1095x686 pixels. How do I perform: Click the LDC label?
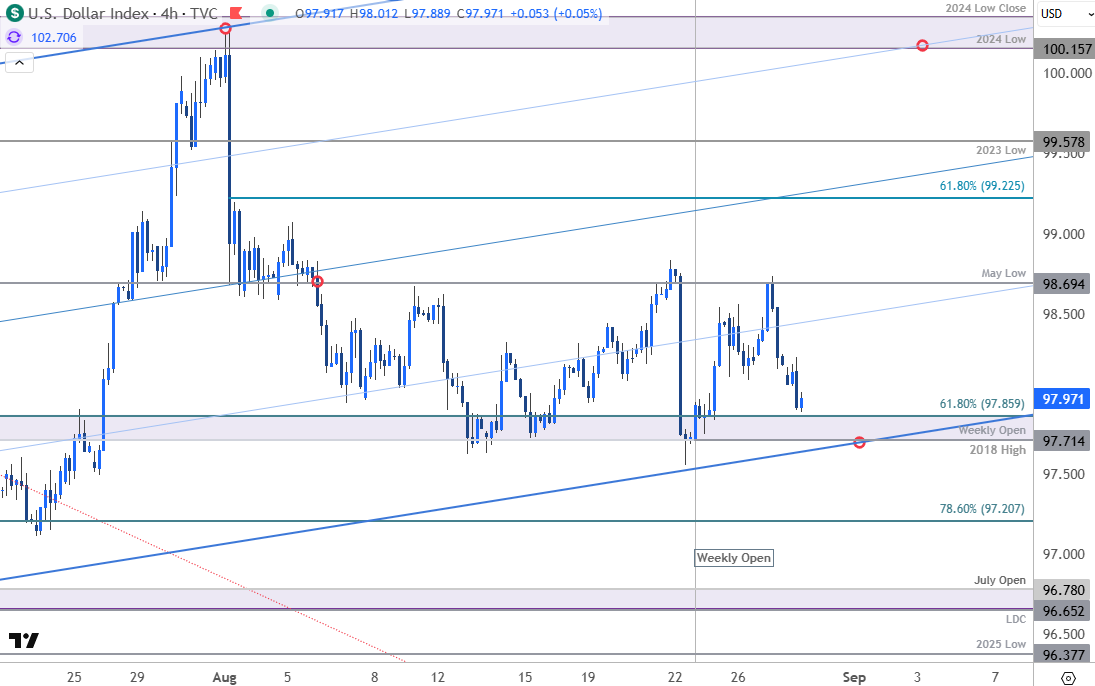pyautogui.click(x=1015, y=619)
